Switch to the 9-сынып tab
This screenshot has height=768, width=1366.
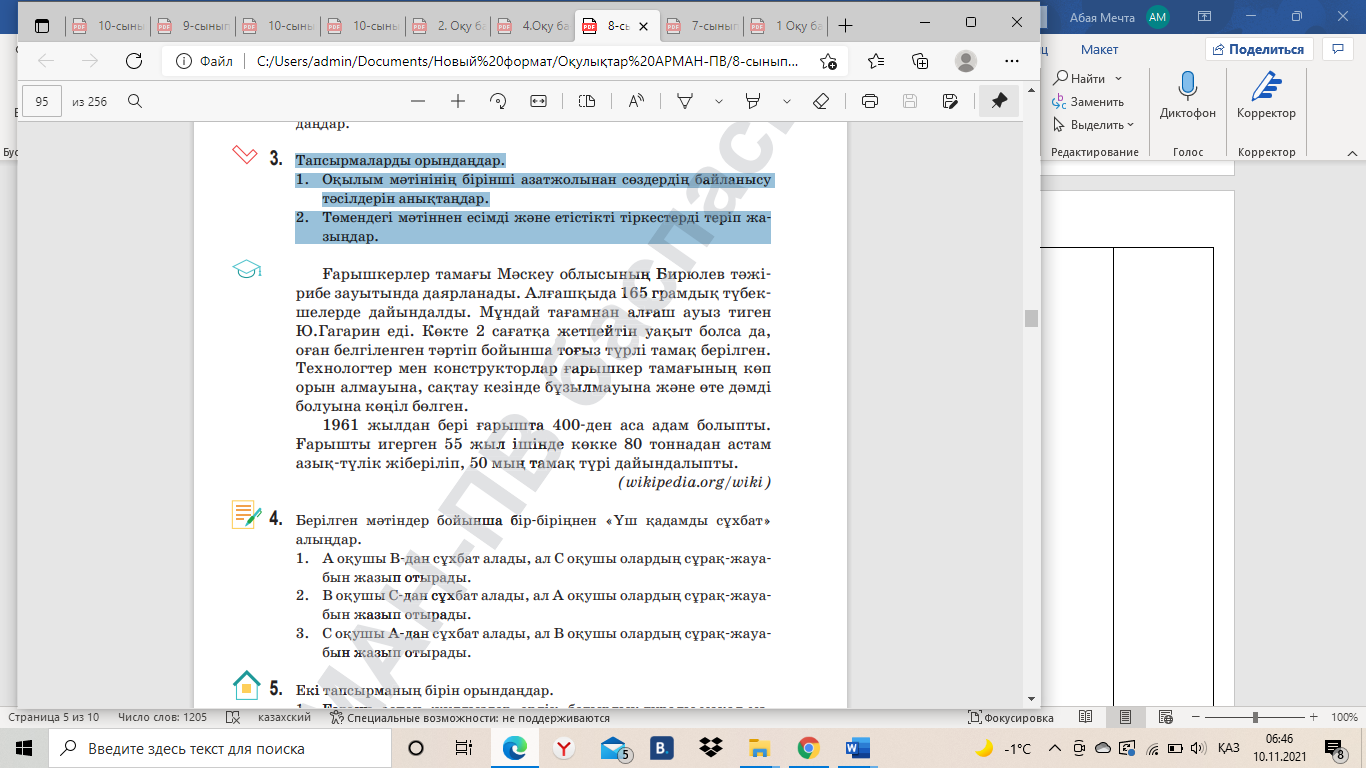[x=195, y=25]
